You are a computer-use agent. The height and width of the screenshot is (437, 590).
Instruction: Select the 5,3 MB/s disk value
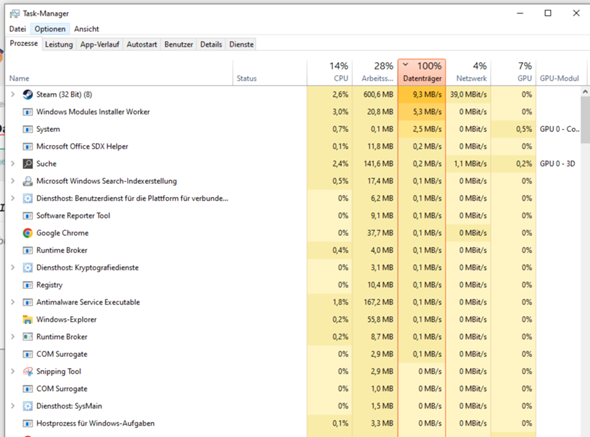pyautogui.click(x=422, y=112)
